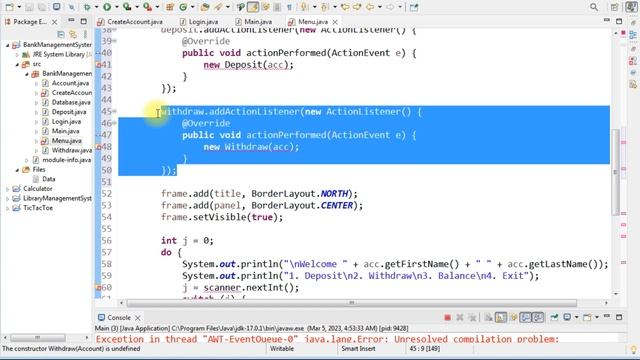The height and width of the screenshot is (360, 640).
Task: Collapse All in Package Explorer
Action: pos(61,34)
